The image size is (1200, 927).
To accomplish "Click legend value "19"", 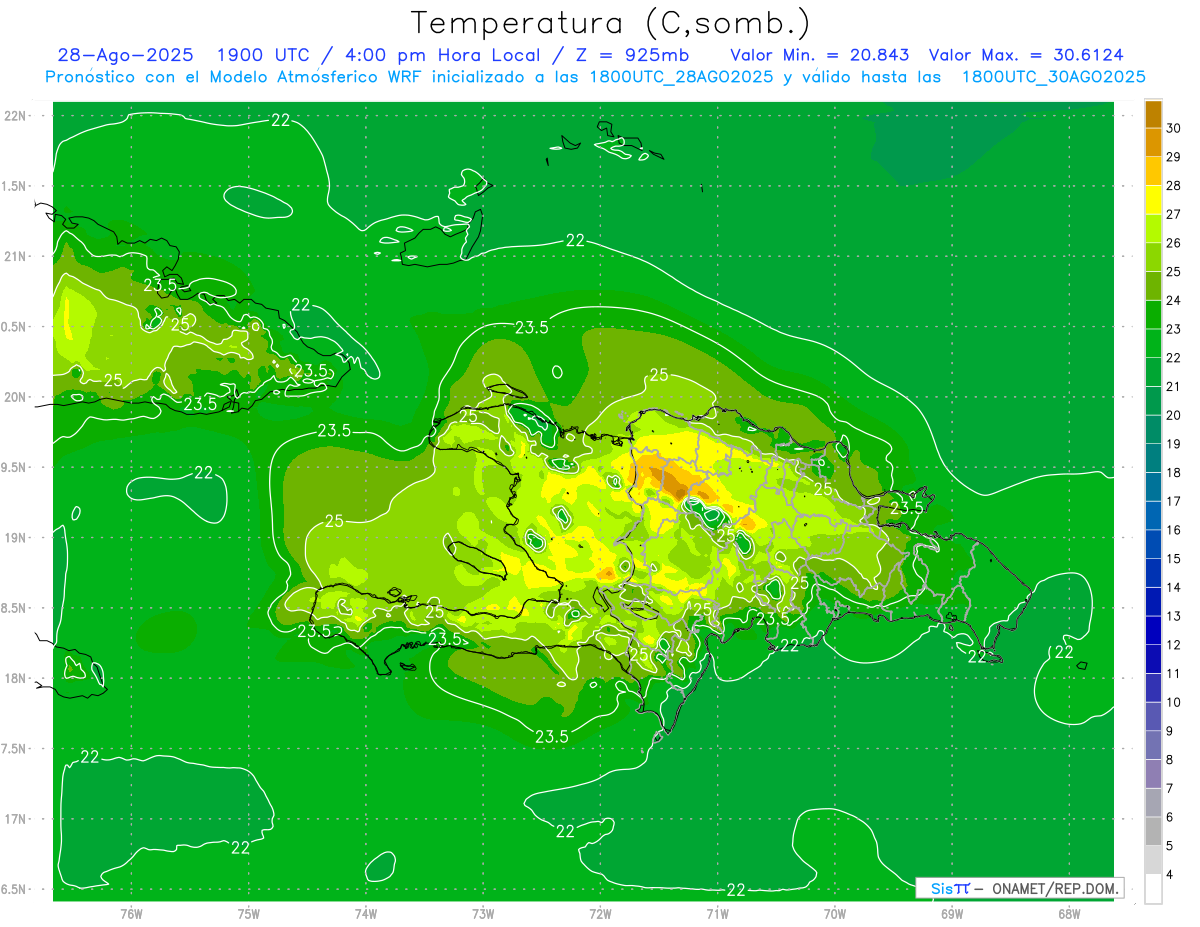I will coord(1174,444).
